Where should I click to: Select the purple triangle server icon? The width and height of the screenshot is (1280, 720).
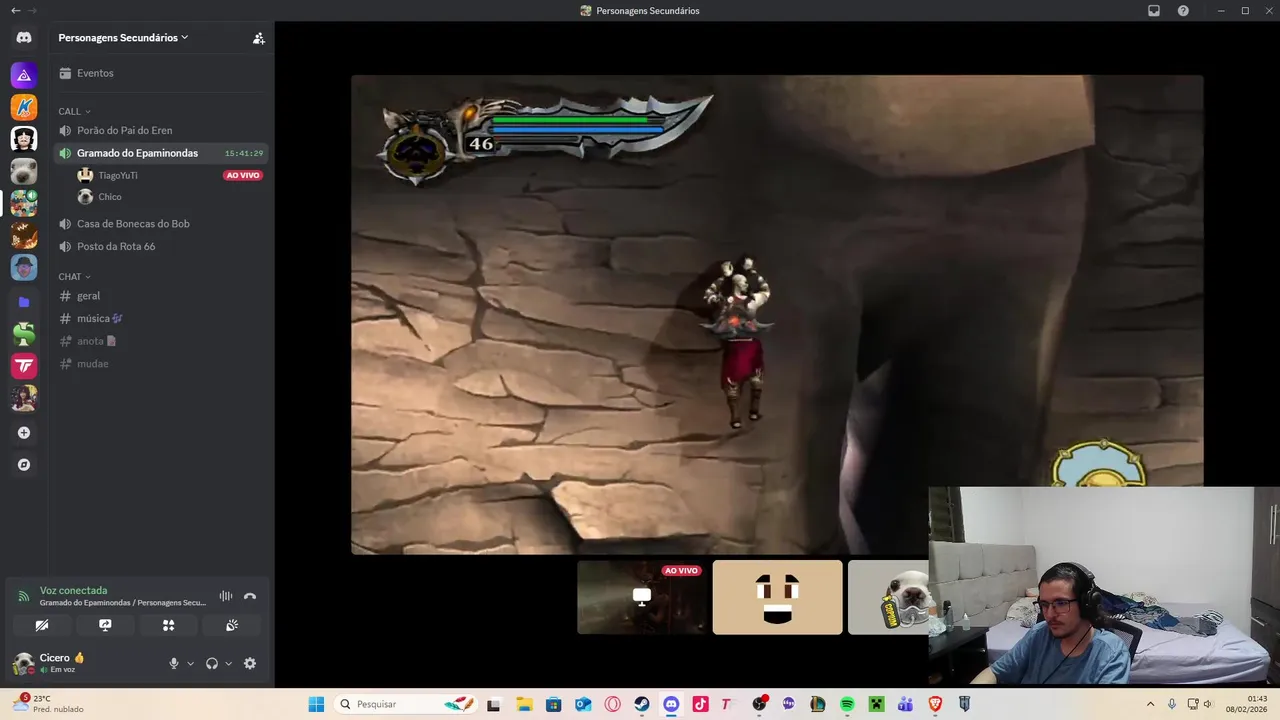(x=24, y=75)
